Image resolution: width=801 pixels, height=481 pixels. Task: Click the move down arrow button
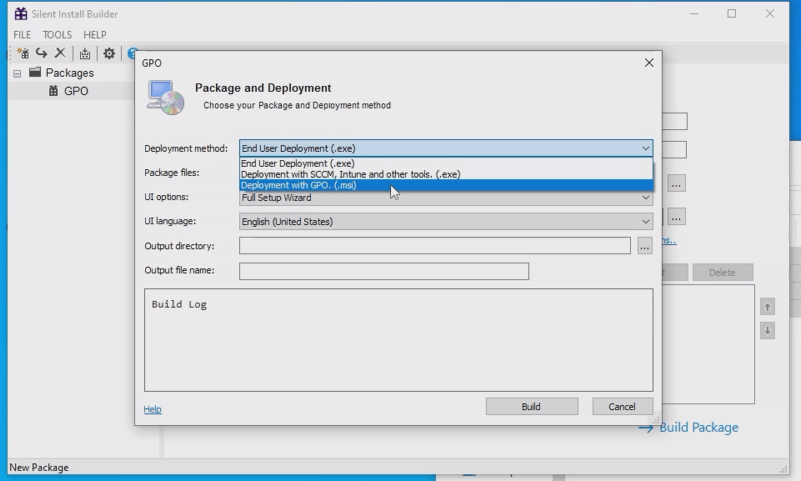(767, 330)
